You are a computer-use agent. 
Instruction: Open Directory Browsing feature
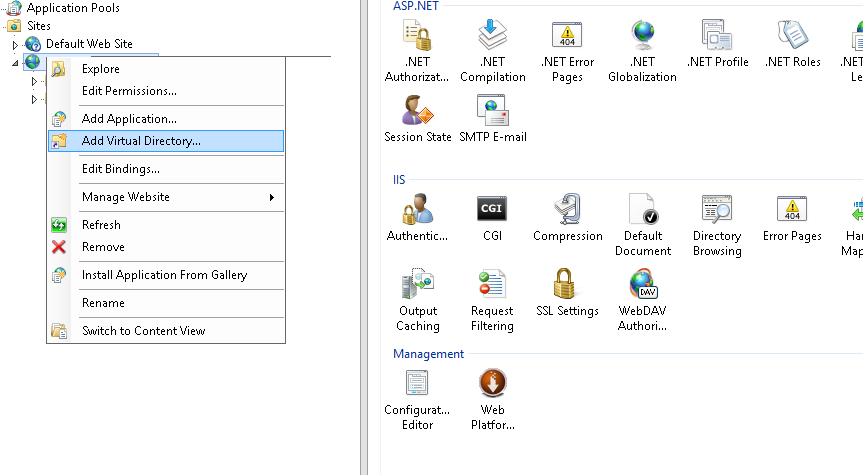(717, 225)
